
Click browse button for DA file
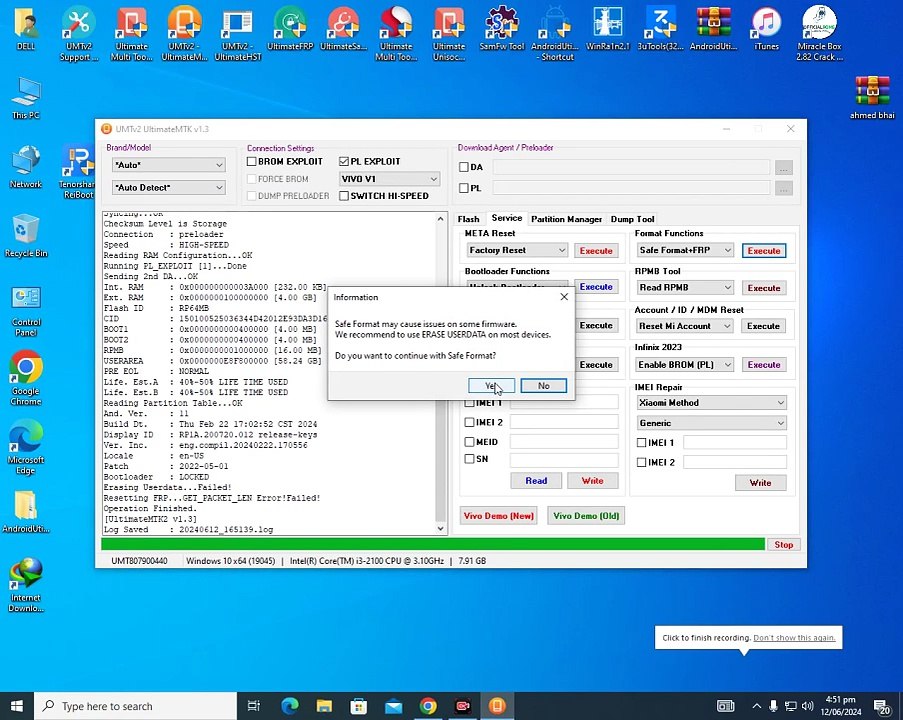[x=783, y=168]
